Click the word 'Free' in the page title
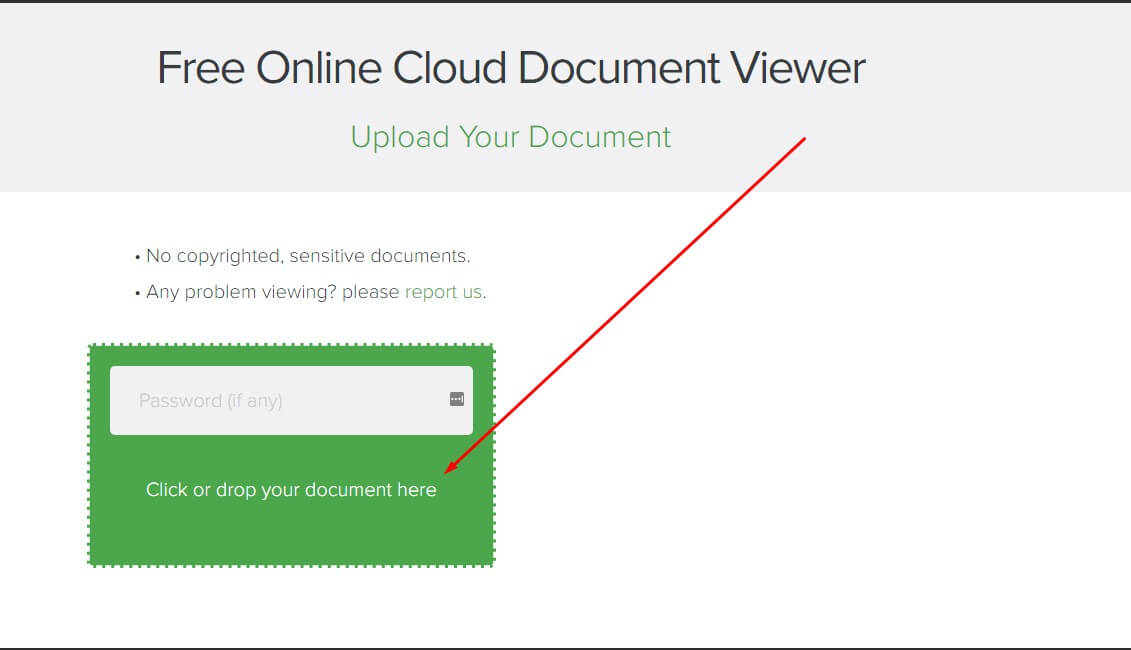The width and height of the screenshot is (1131, 650). pos(200,68)
